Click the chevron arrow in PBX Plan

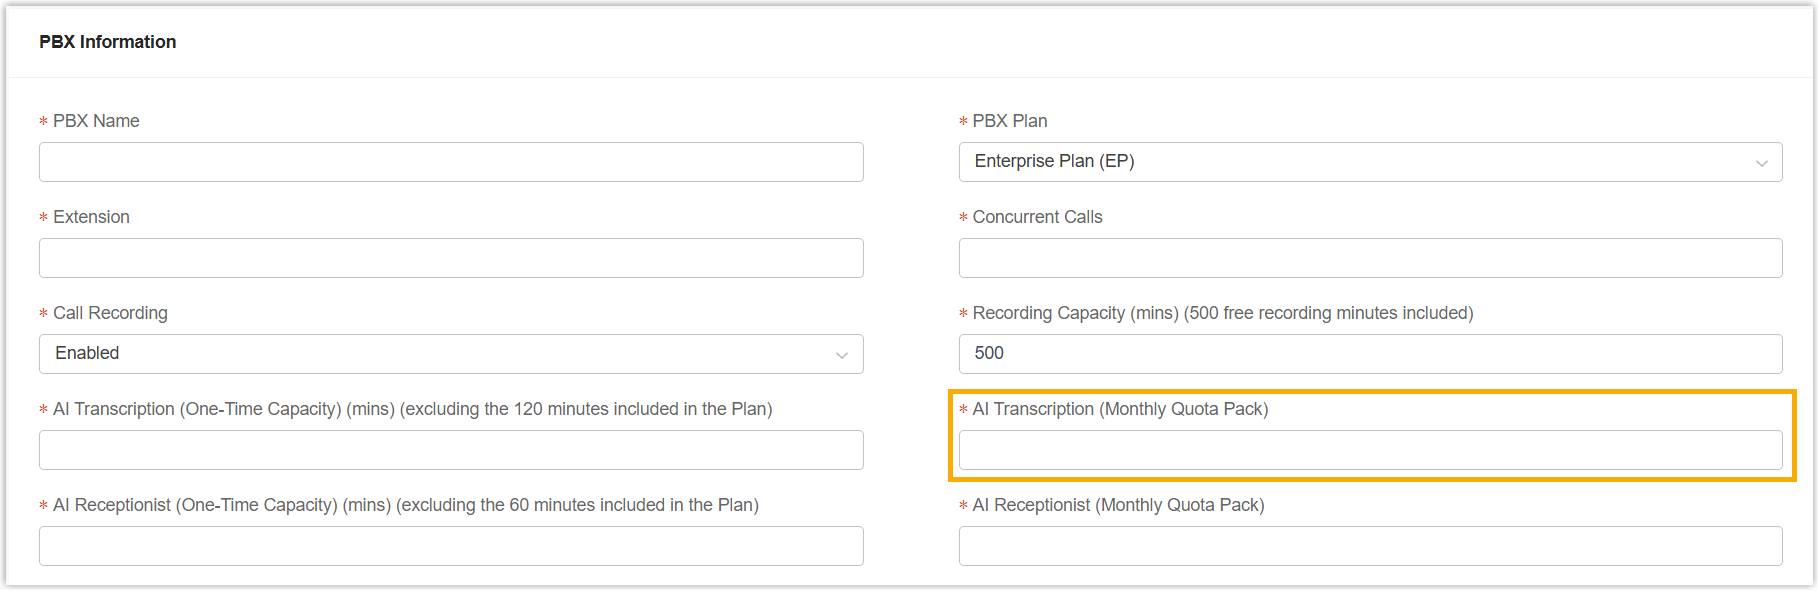[x=1762, y=163]
